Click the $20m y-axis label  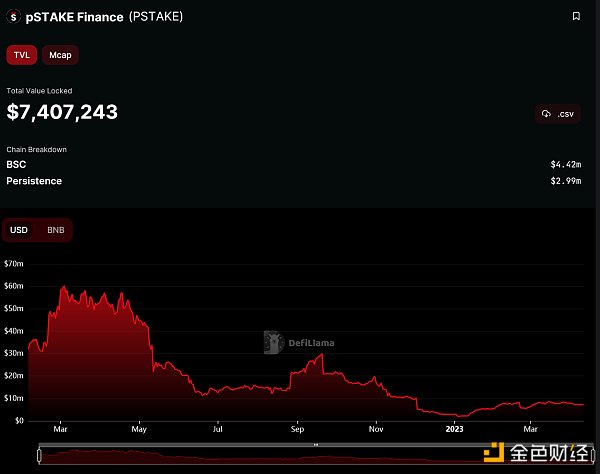pyautogui.click(x=14, y=376)
